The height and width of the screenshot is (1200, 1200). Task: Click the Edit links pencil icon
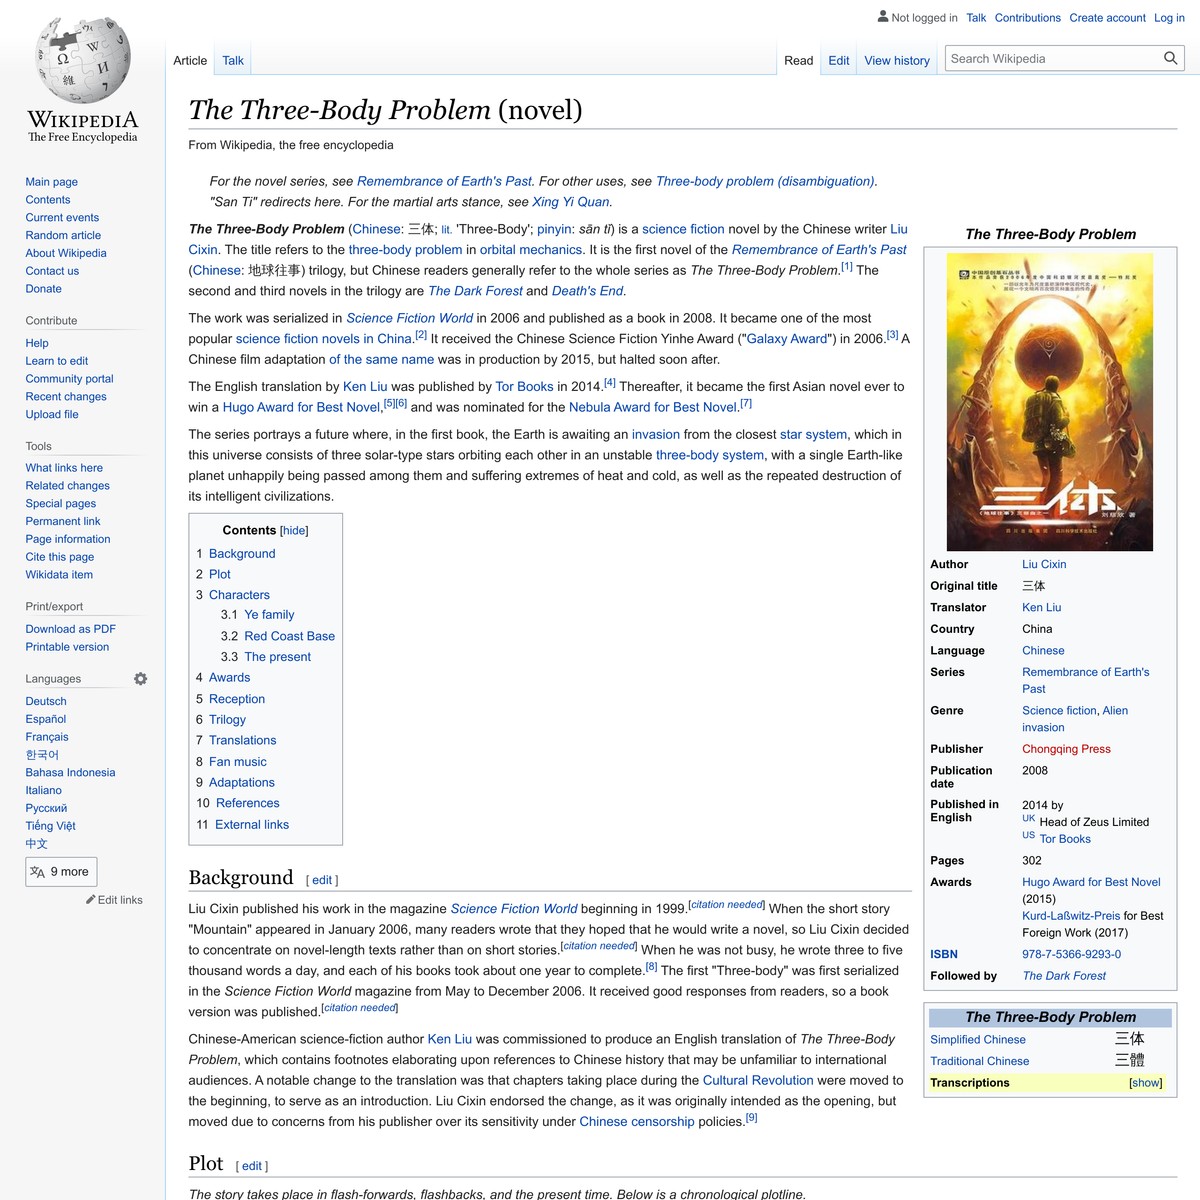90,899
